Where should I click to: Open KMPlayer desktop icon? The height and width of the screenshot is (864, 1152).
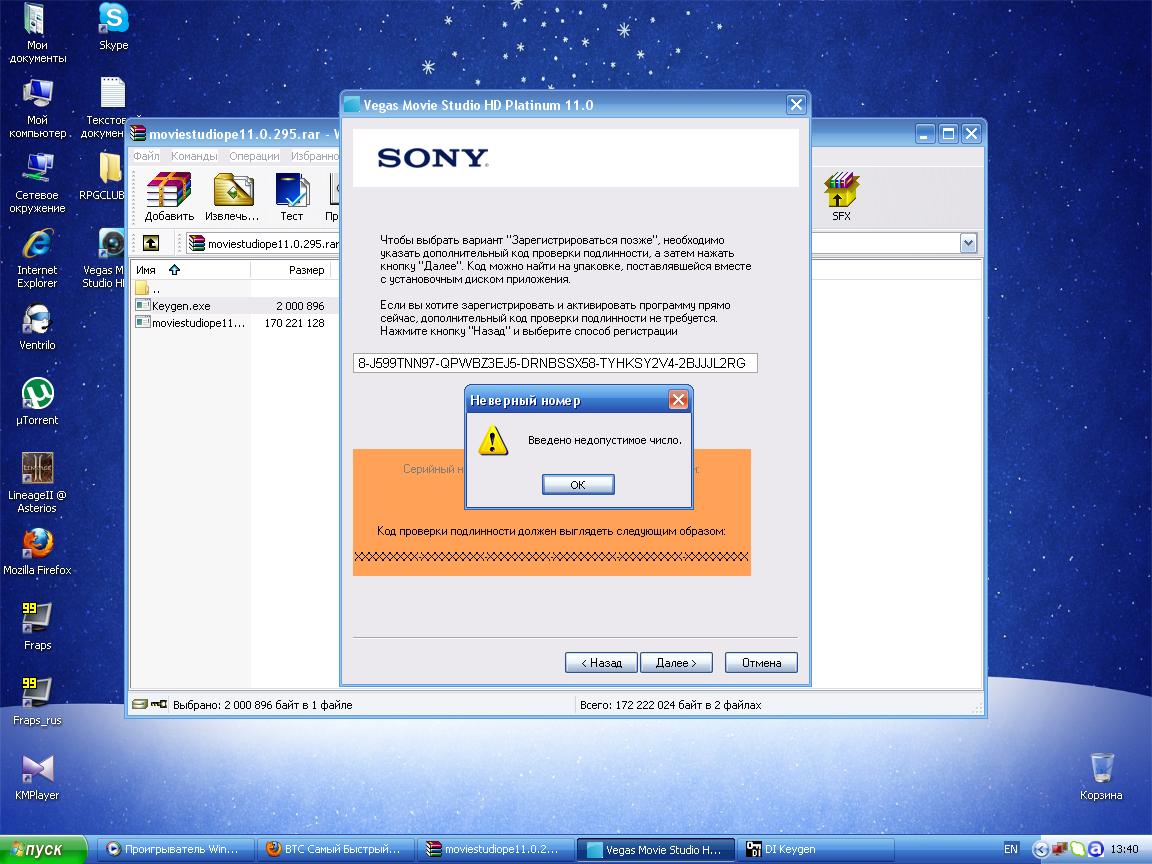[x=37, y=777]
